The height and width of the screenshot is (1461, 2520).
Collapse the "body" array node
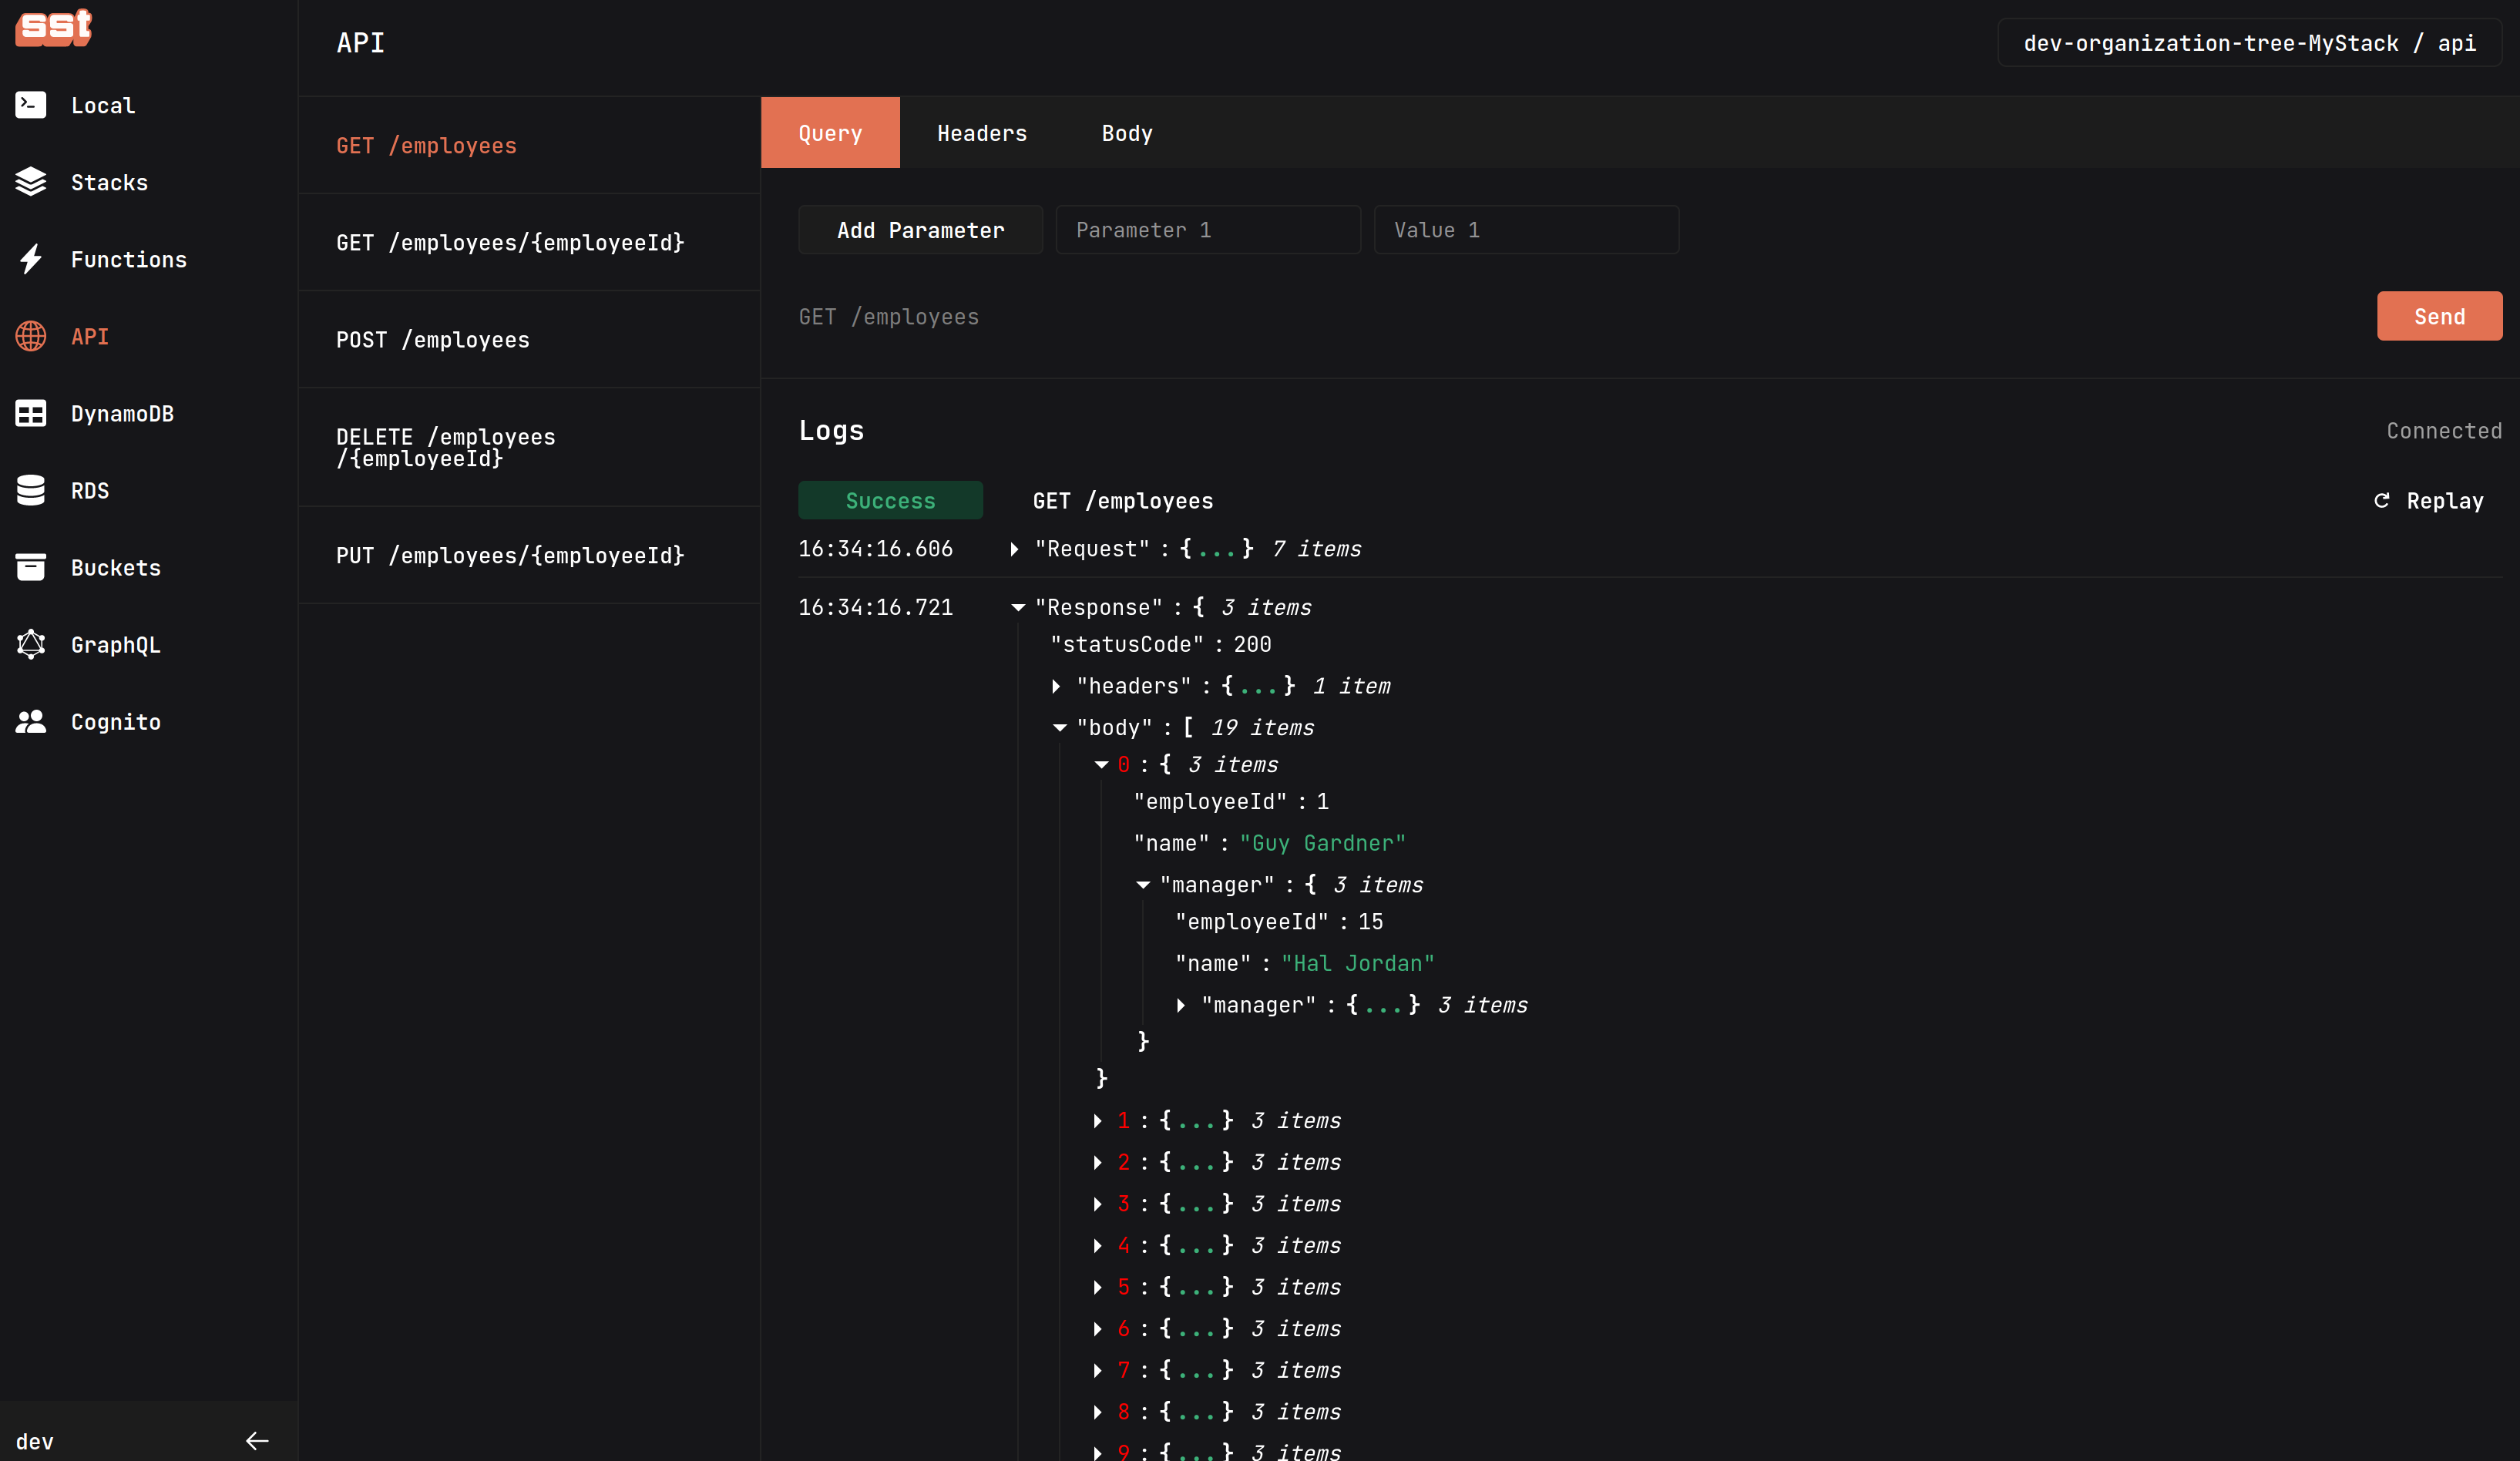(x=1059, y=728)
